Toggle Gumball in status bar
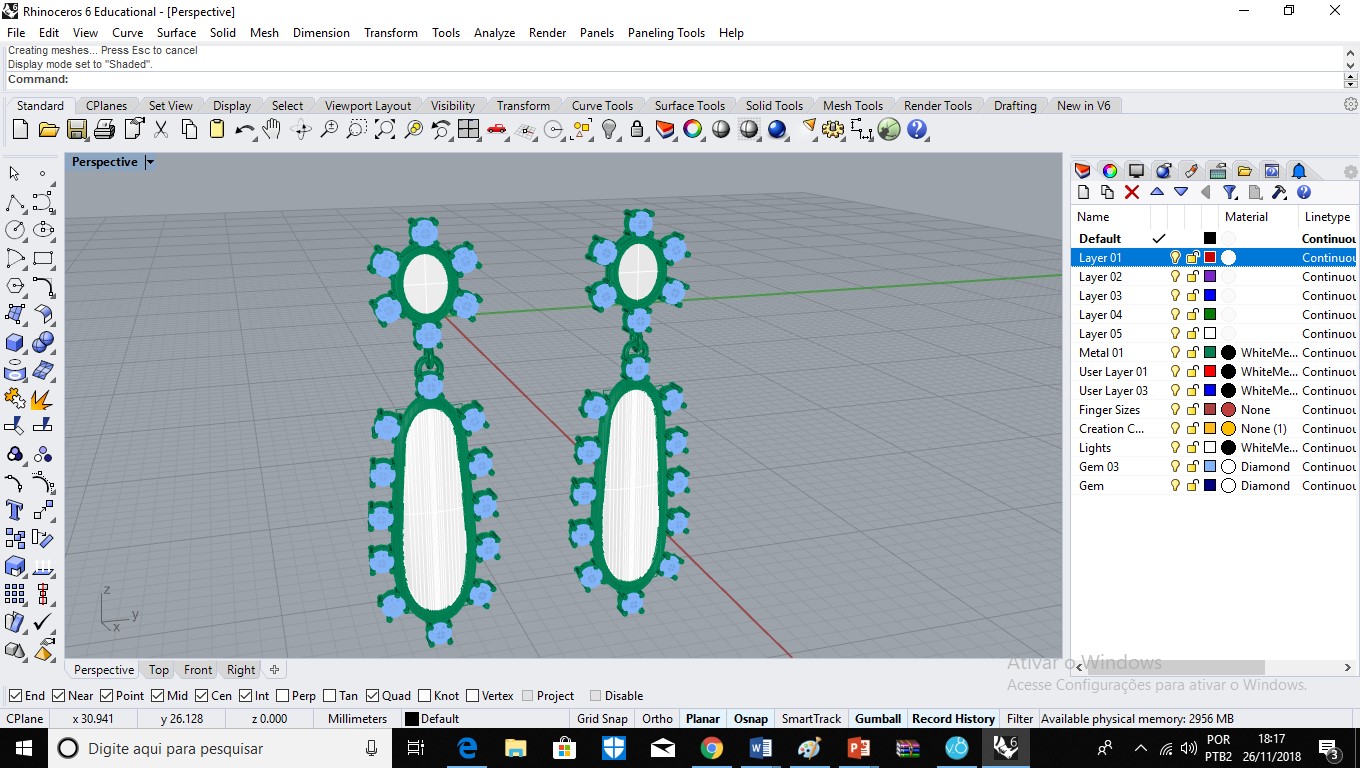The image size is (1360, 768). tap(878, 719)
